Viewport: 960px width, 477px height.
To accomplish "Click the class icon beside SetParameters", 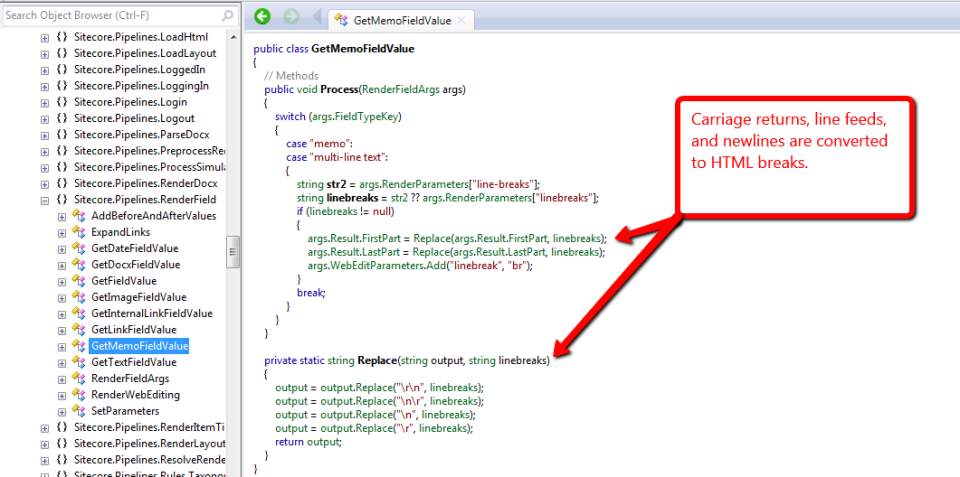I will coord(78,411).
